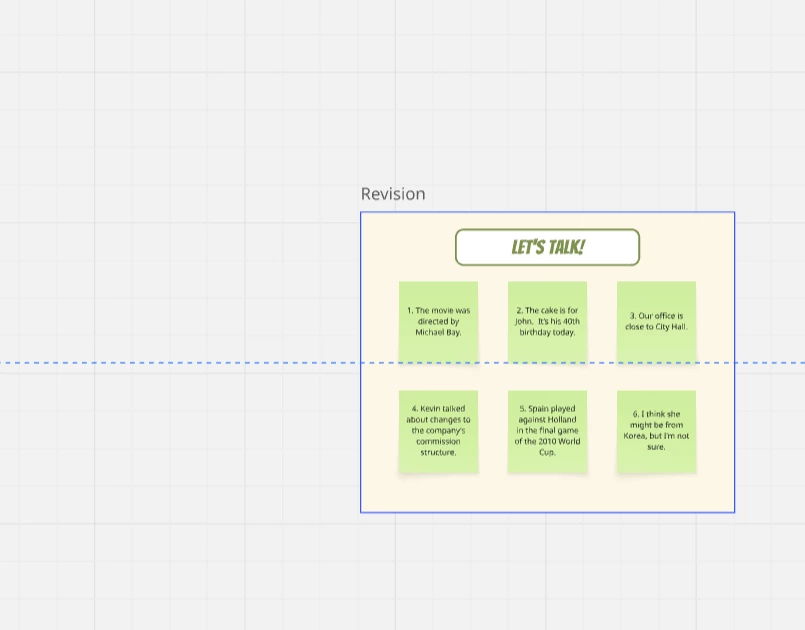Select sticky note about Kevin's commission structure
Image resolution: width=805 pixels, height=630 pixels.
point(438,431)
